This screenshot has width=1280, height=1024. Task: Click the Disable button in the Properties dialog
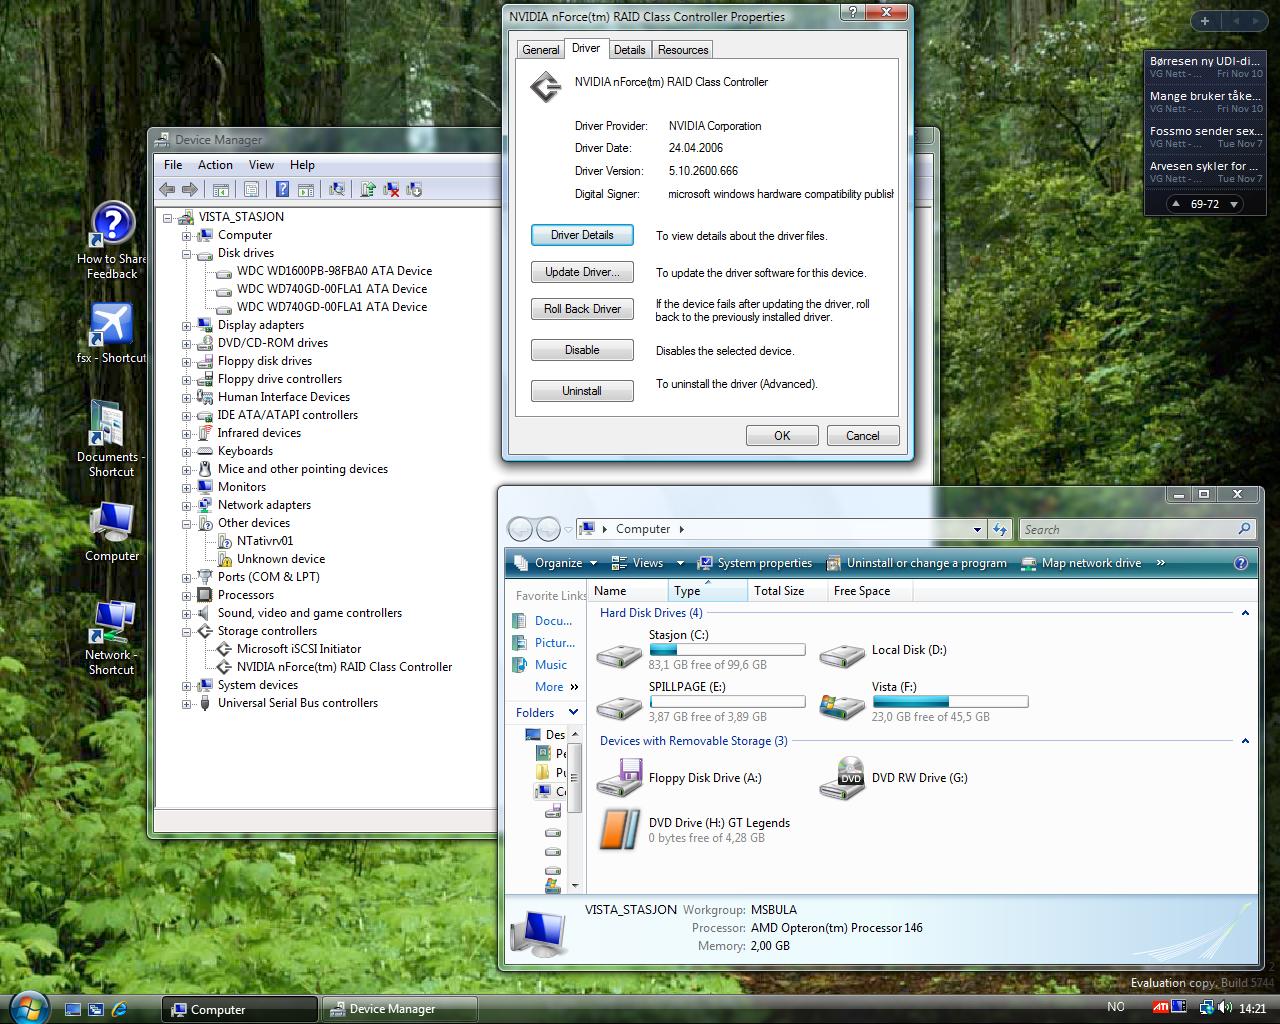pyautogui.click(x=582, y=350)
